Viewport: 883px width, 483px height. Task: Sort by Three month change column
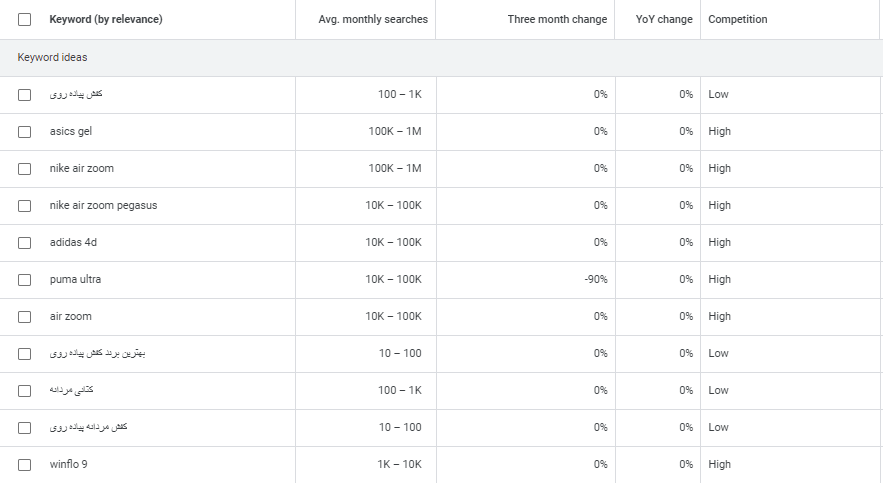(557, 20)
